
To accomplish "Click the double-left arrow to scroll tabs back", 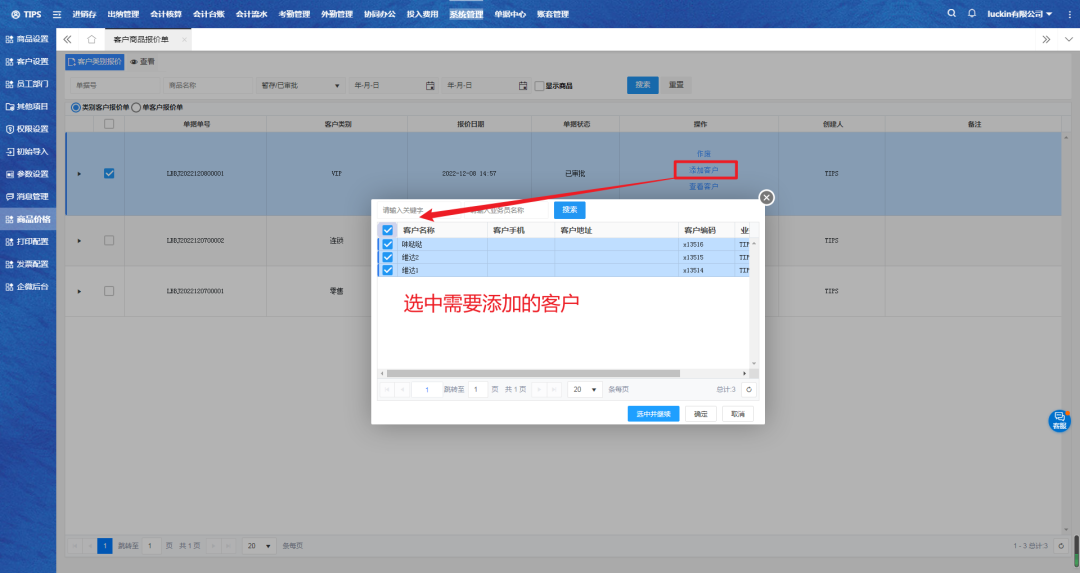I will point(67,39).
